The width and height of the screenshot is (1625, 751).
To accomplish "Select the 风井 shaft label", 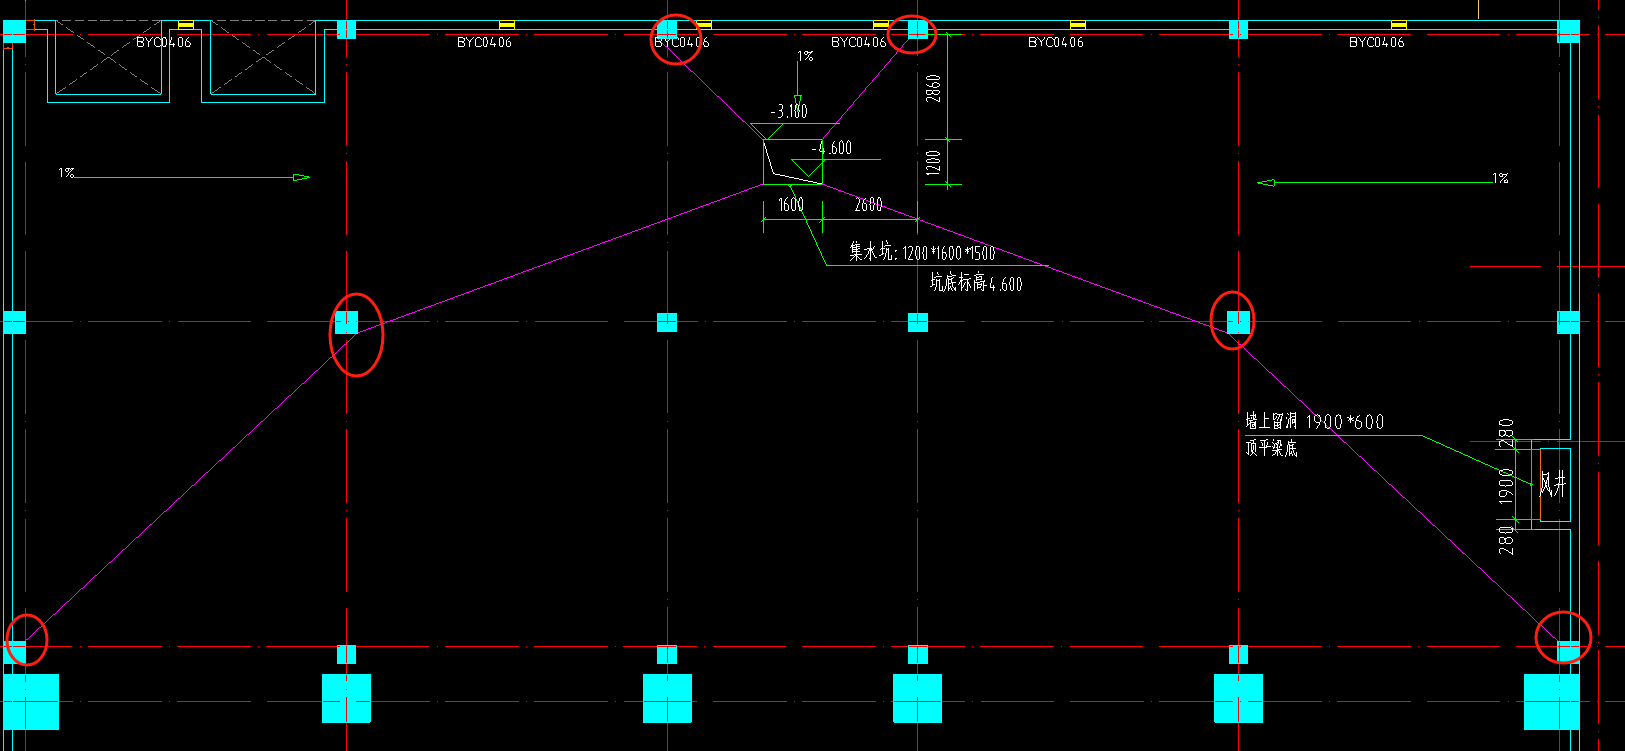I will pyautogui.click(x=1553, y=485).
